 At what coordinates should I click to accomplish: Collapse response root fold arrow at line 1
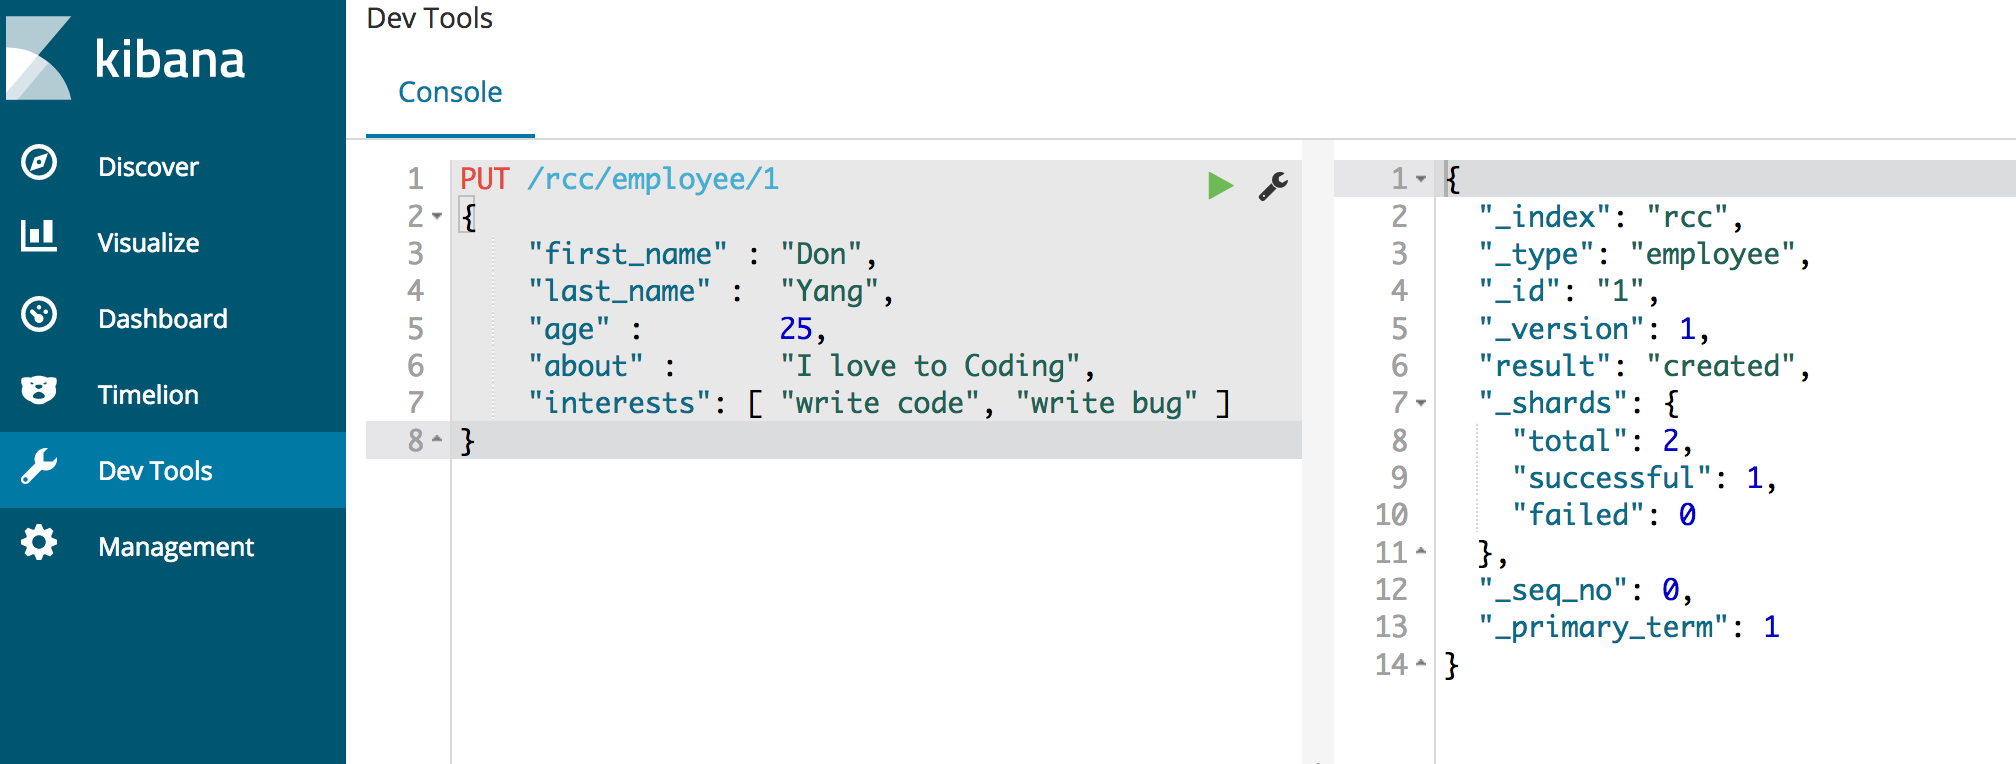tap(1421, 179)
